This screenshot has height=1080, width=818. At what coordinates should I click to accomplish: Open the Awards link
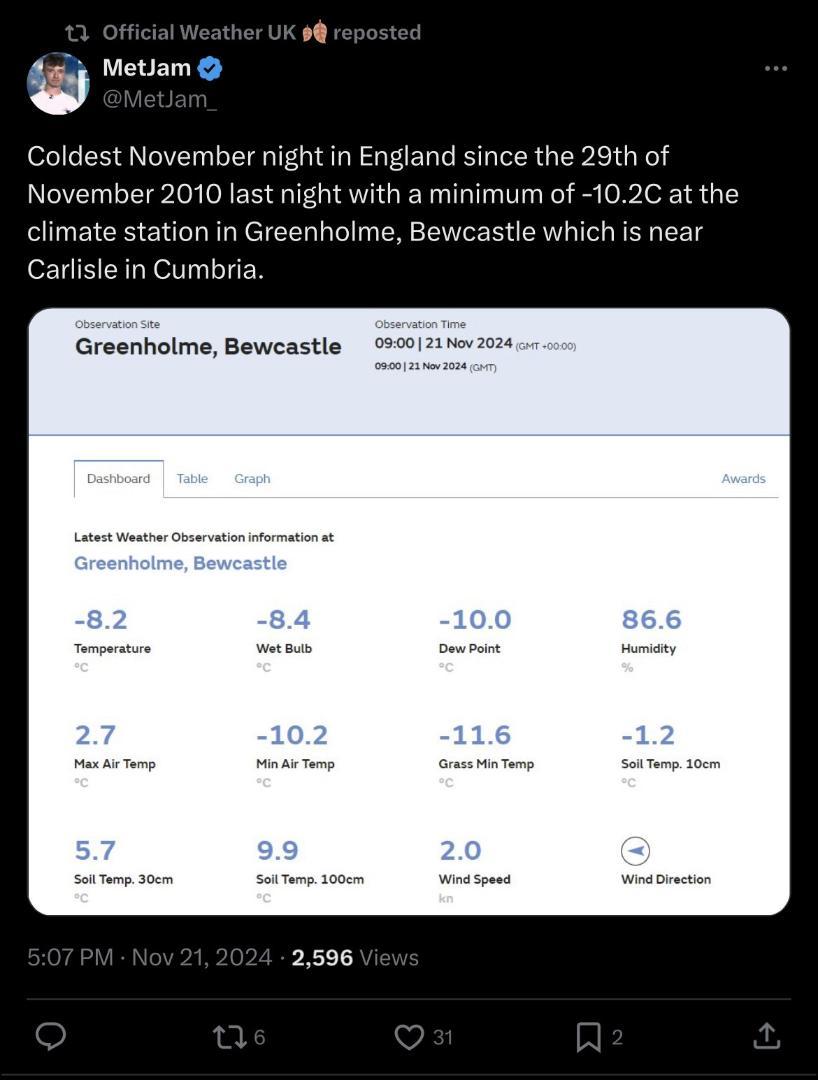pos(743,479)
